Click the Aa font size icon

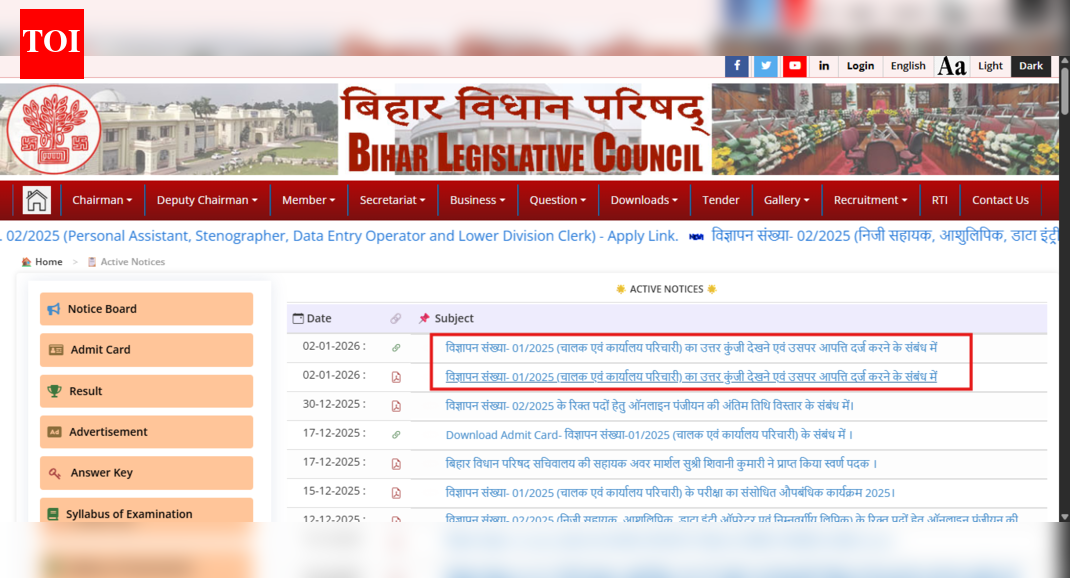(x=951, y=66)
